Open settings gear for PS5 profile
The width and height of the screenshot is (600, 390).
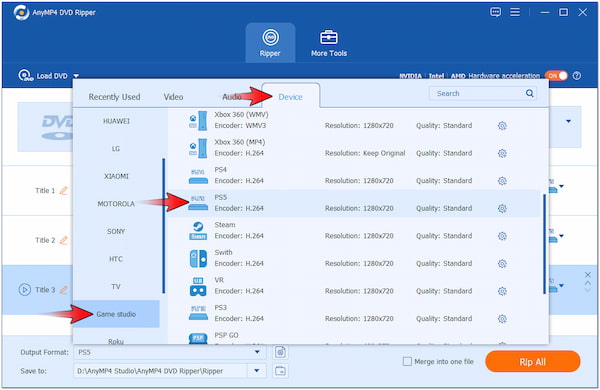click(502, 208)
